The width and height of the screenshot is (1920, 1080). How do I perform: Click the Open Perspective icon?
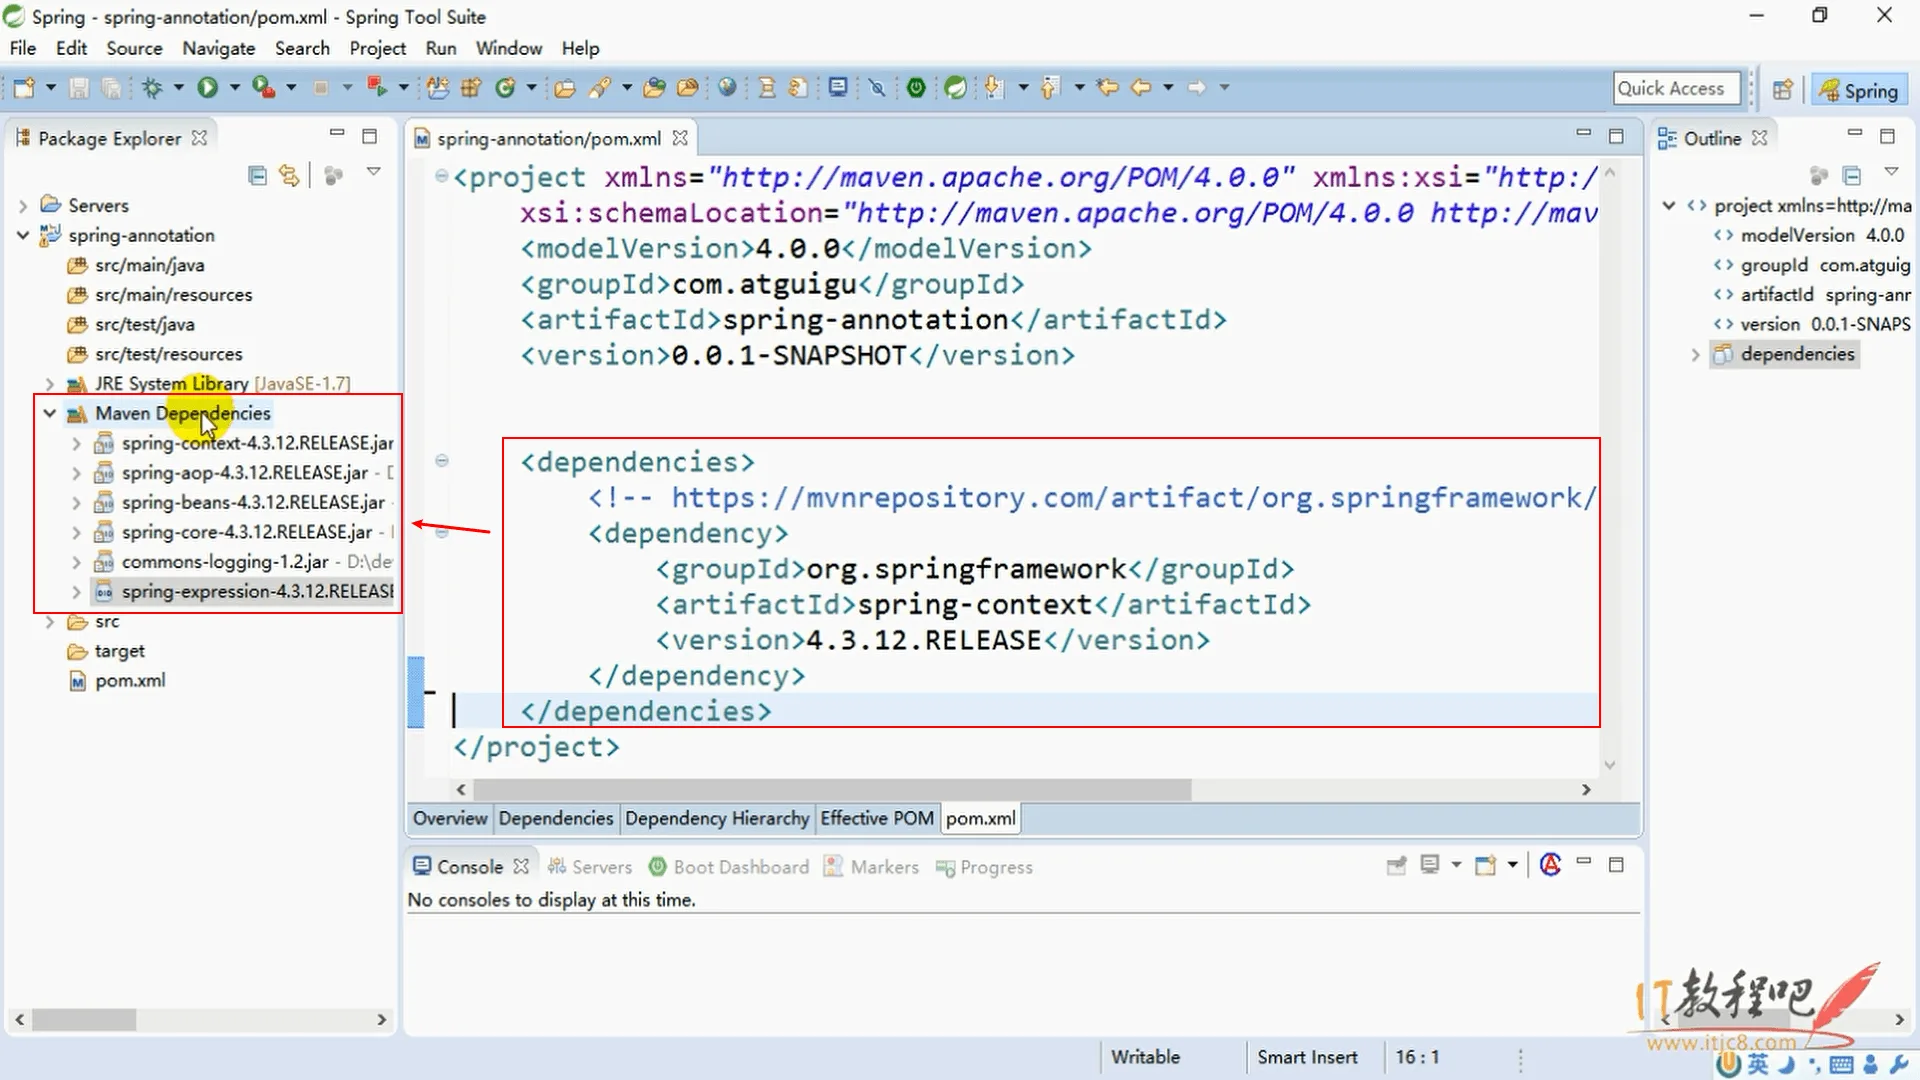1782,90
